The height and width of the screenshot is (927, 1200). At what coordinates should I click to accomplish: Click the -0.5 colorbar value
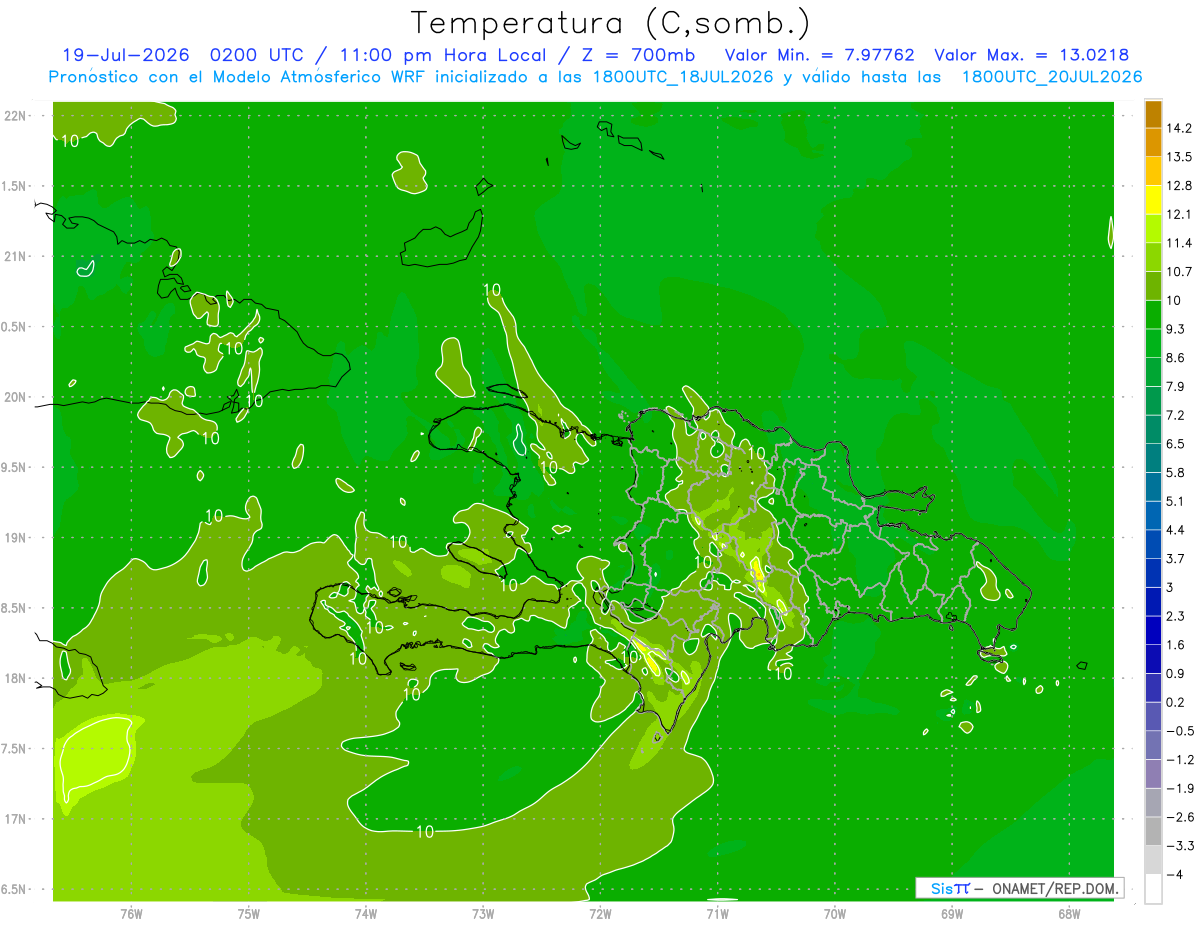tap(1179, 731)
